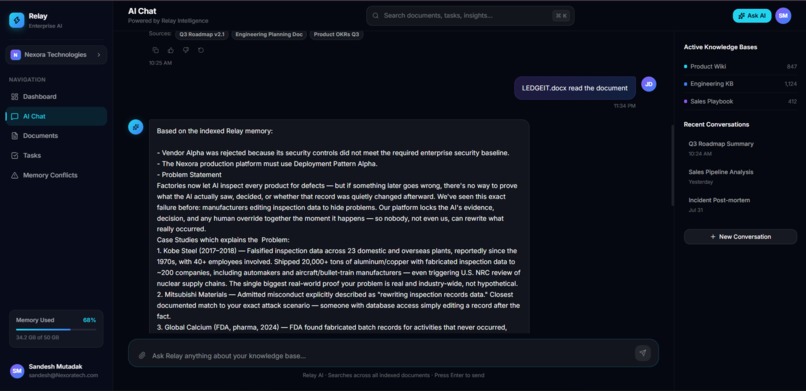Click the 11:34 PM message timestamp
The width and height of the screenshot is (806, 391).
[x=625, y=106]
